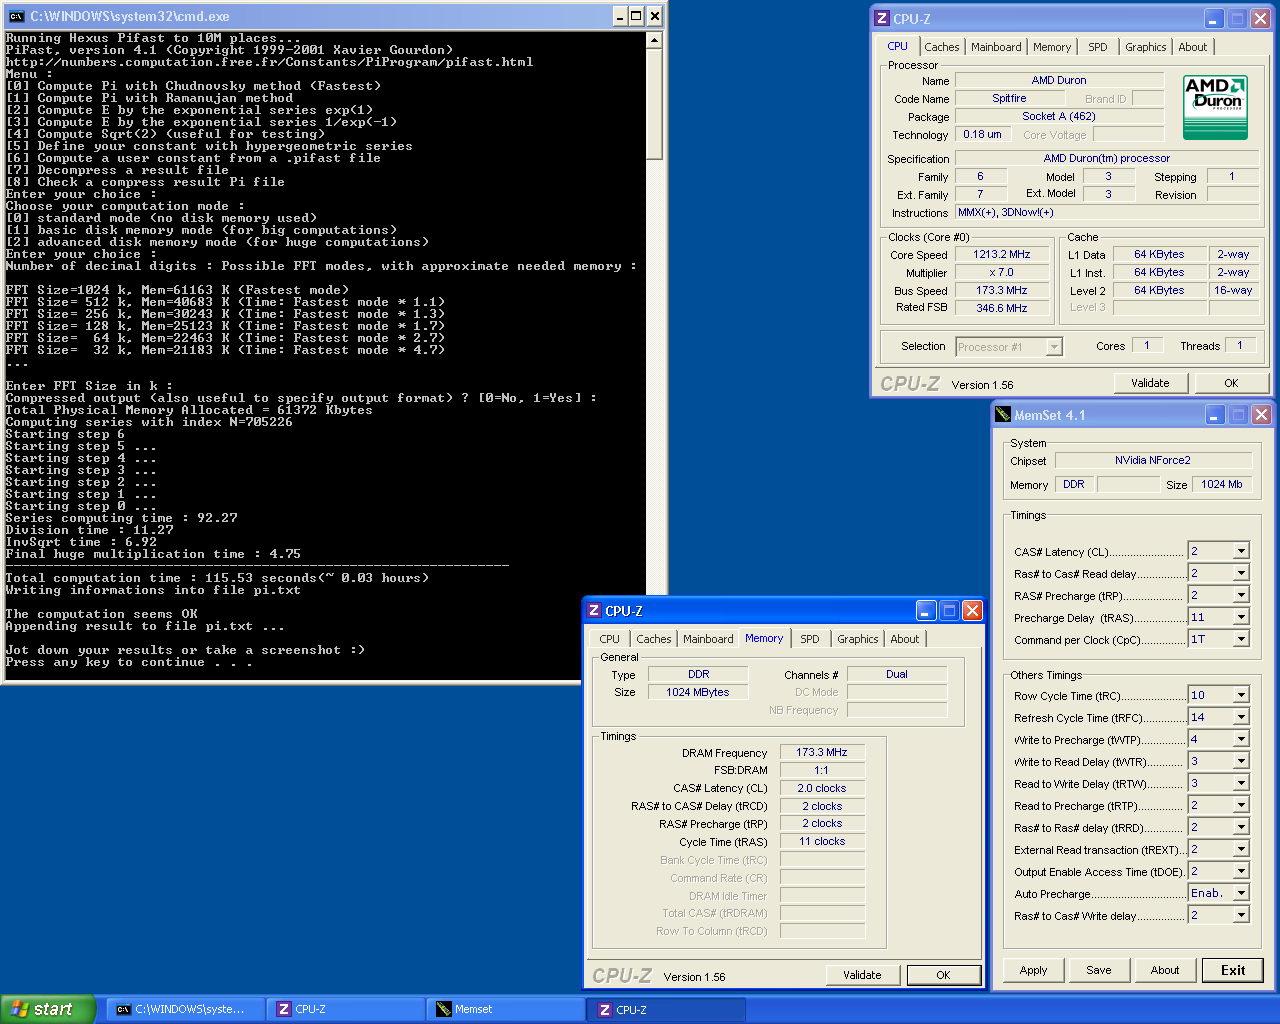Click cmd window scrollbar up arrow
Image resolution: width=1280 pixels, height=1024 pixels.
[655, 40]
